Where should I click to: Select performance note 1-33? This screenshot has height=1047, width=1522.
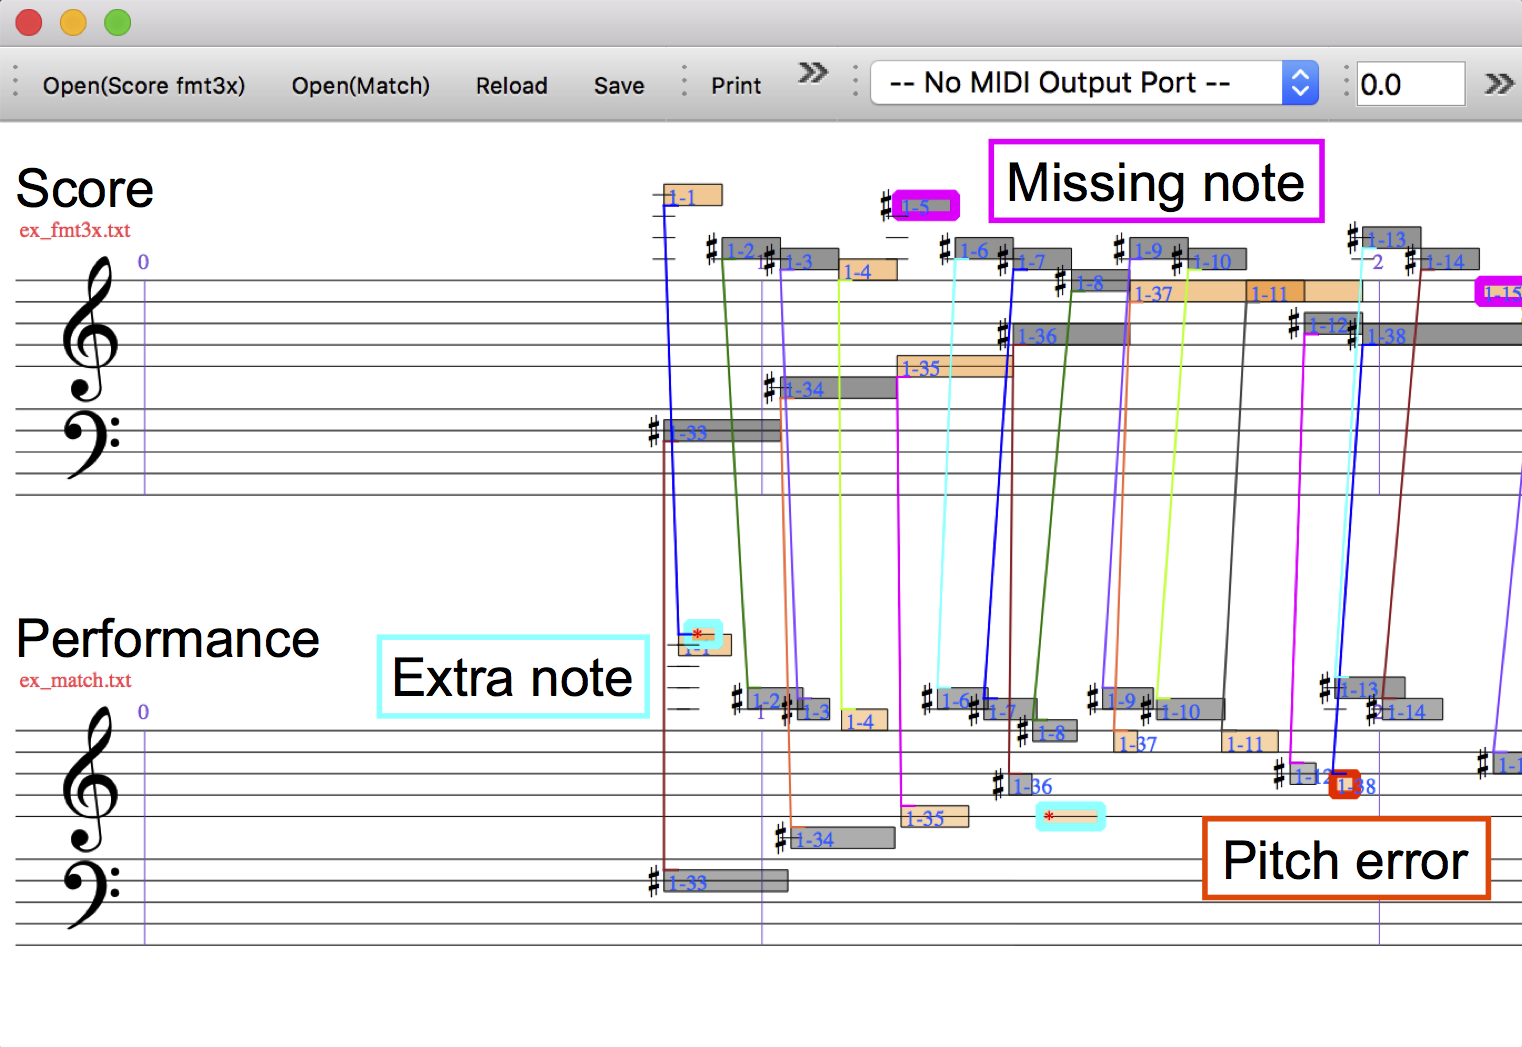pos(726,881)
